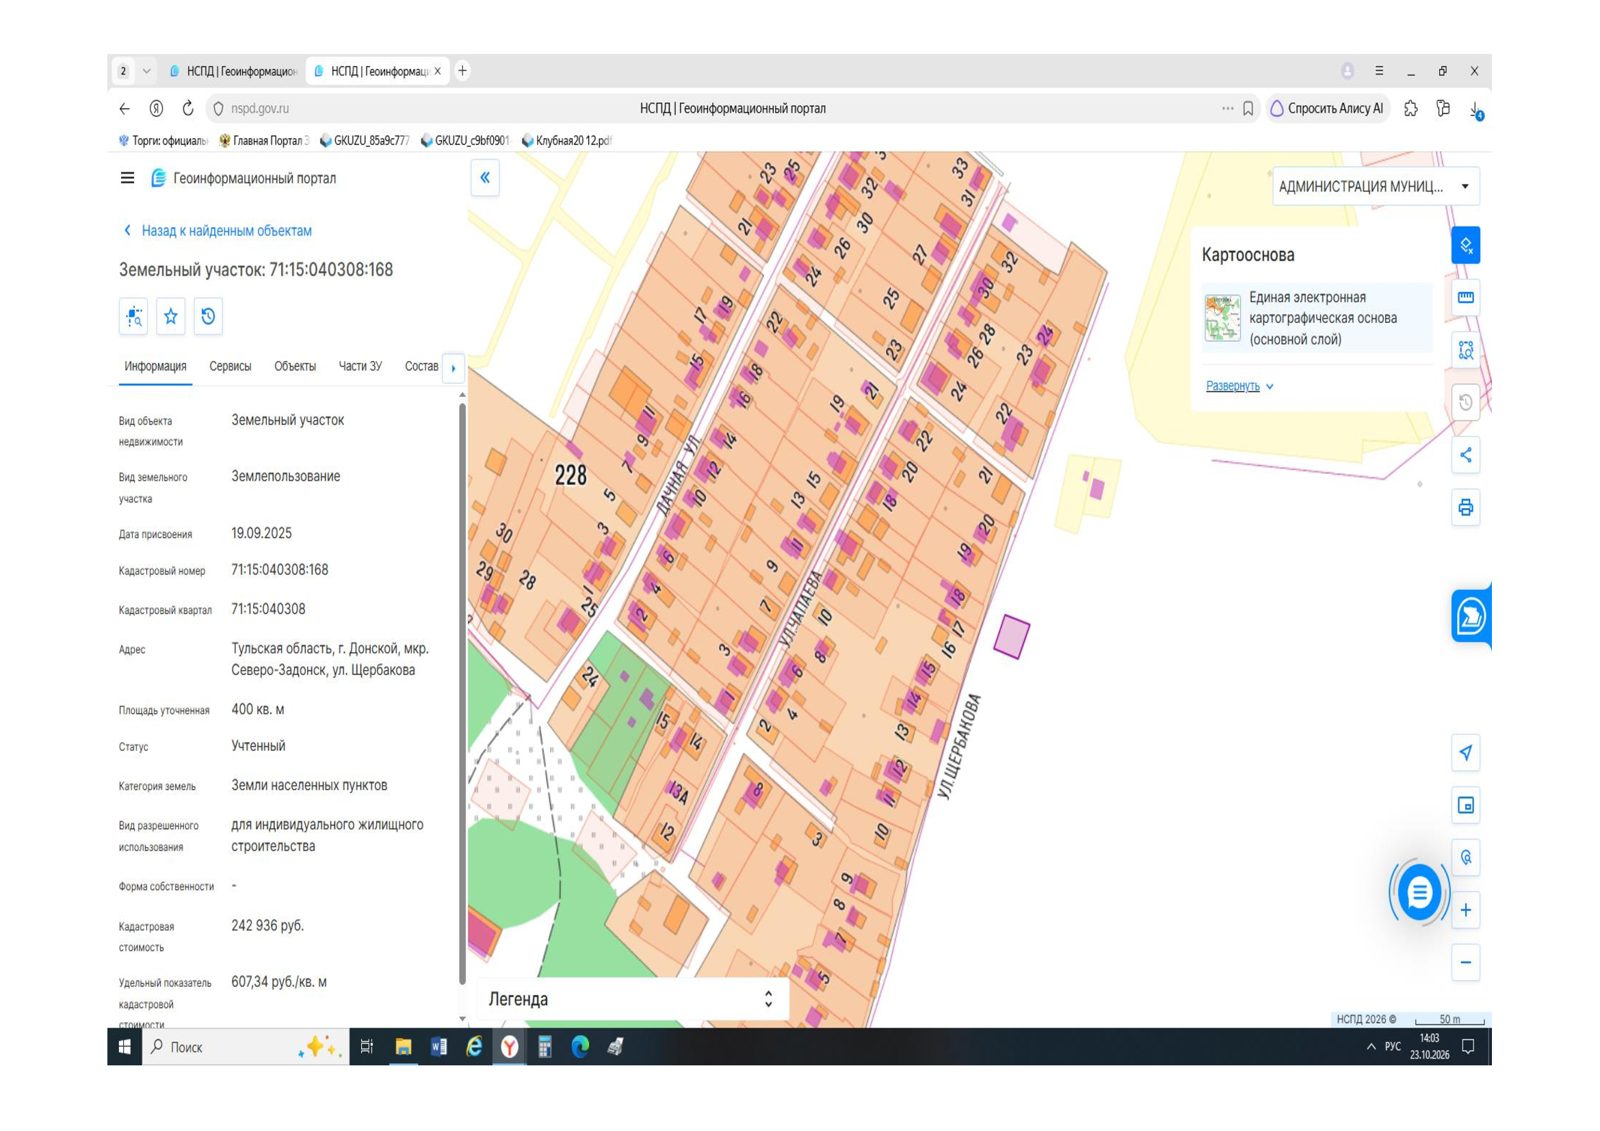This screenshot has height=1131, width=1600.
Task: Switch to the Объекты tab
Action: click(295, 366)
